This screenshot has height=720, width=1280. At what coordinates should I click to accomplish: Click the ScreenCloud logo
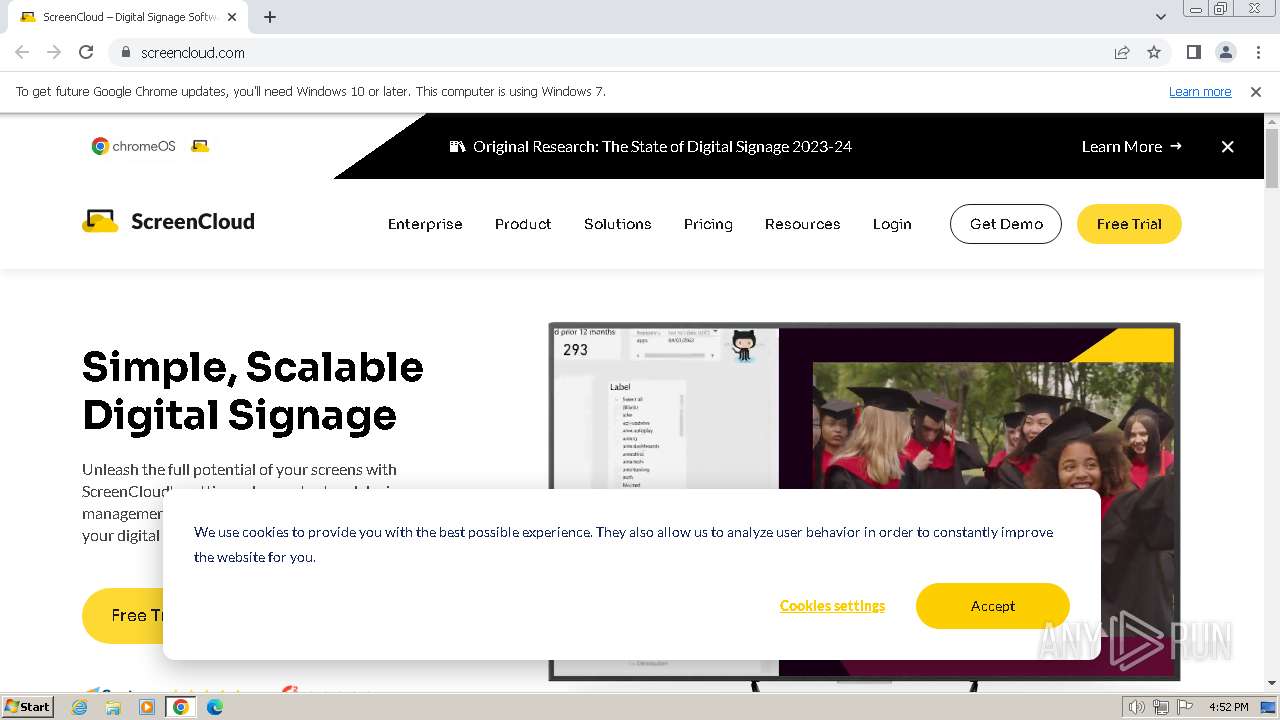pos(168,221)
